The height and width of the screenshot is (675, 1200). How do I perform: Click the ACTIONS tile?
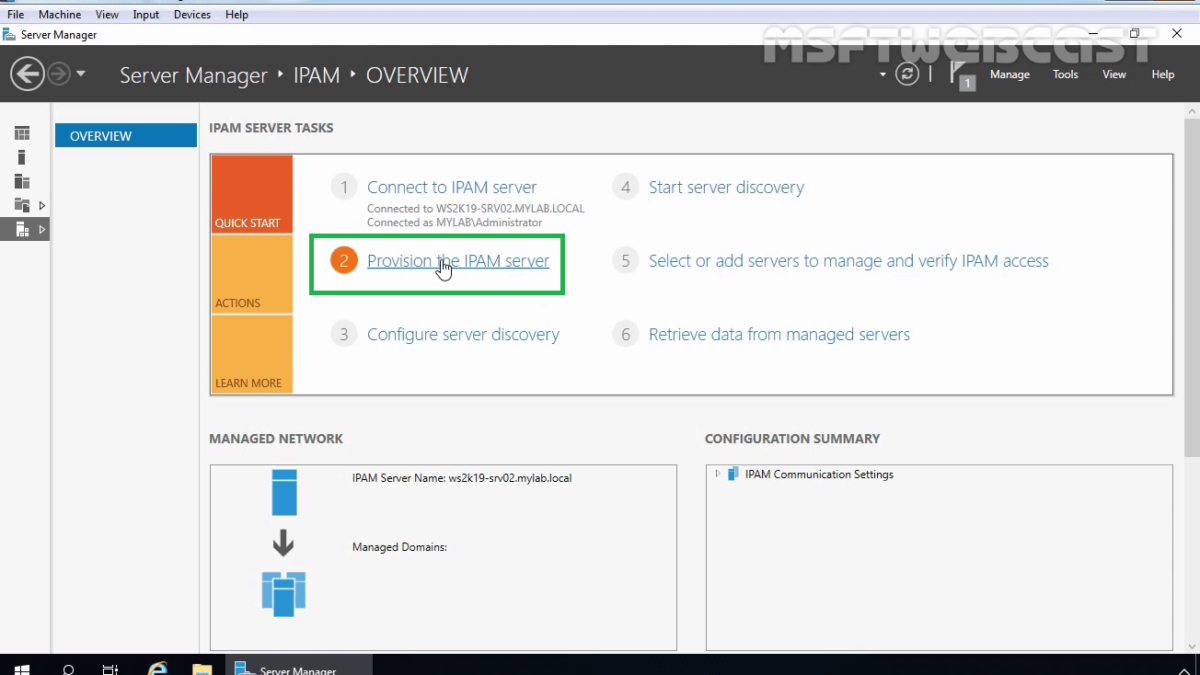pyautogui.click(x=251, y=274)
